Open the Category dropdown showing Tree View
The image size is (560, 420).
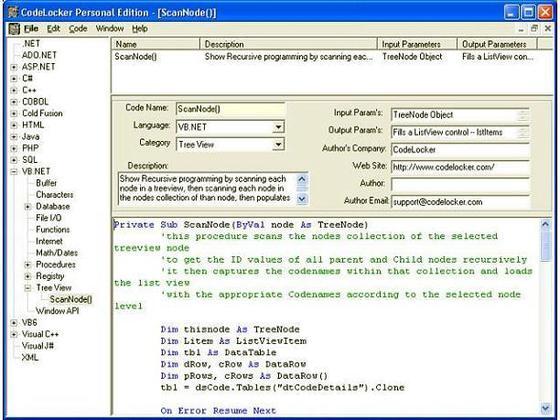point(278,144)
